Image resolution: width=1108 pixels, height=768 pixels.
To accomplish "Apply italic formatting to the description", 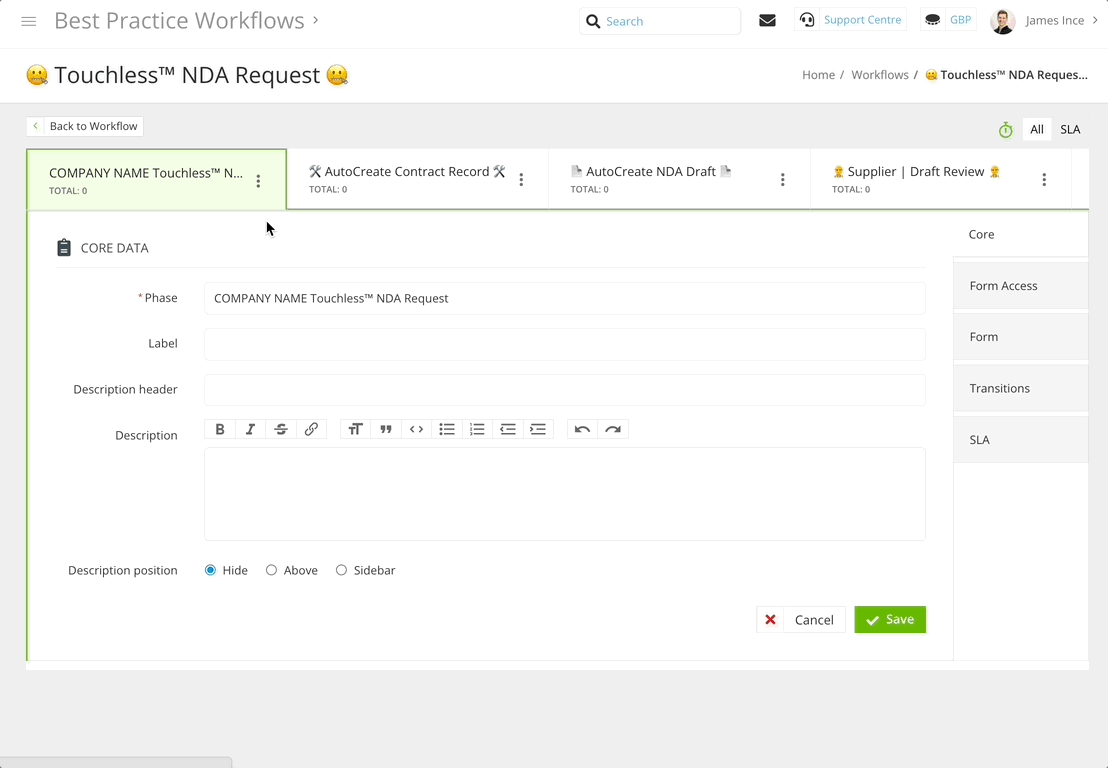I will 250,429.
